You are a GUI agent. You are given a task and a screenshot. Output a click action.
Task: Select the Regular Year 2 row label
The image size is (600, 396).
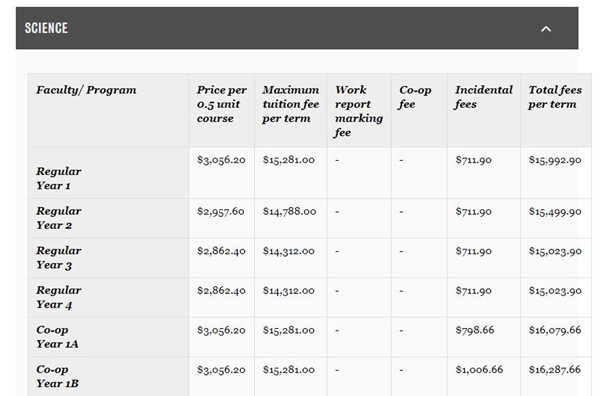point(59,218)
